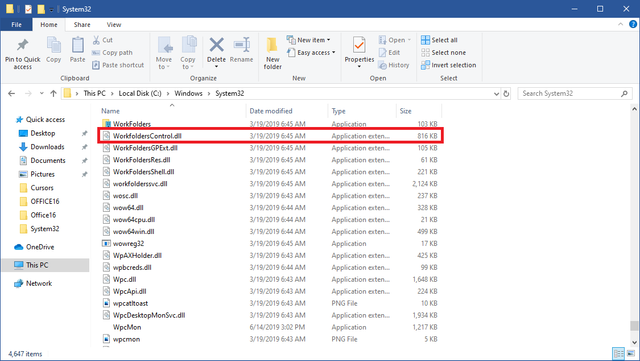Expand address bar history dropdown
The width and height of the screenshot is (640, 361).
pyautogui.click(x=496, y=94)
